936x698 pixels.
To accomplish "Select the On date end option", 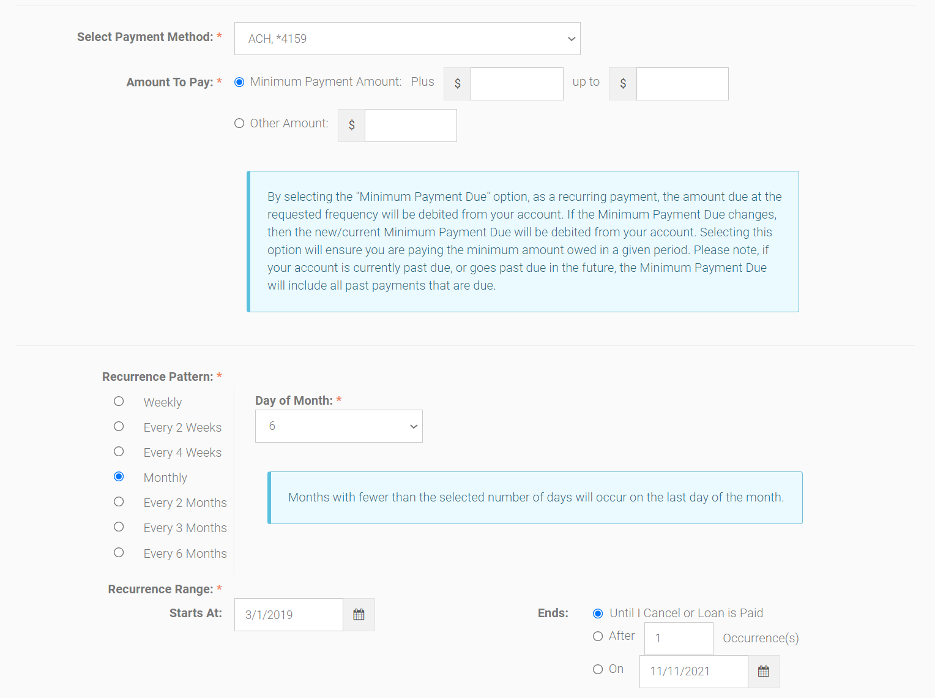I will click(x=598, y=670).
